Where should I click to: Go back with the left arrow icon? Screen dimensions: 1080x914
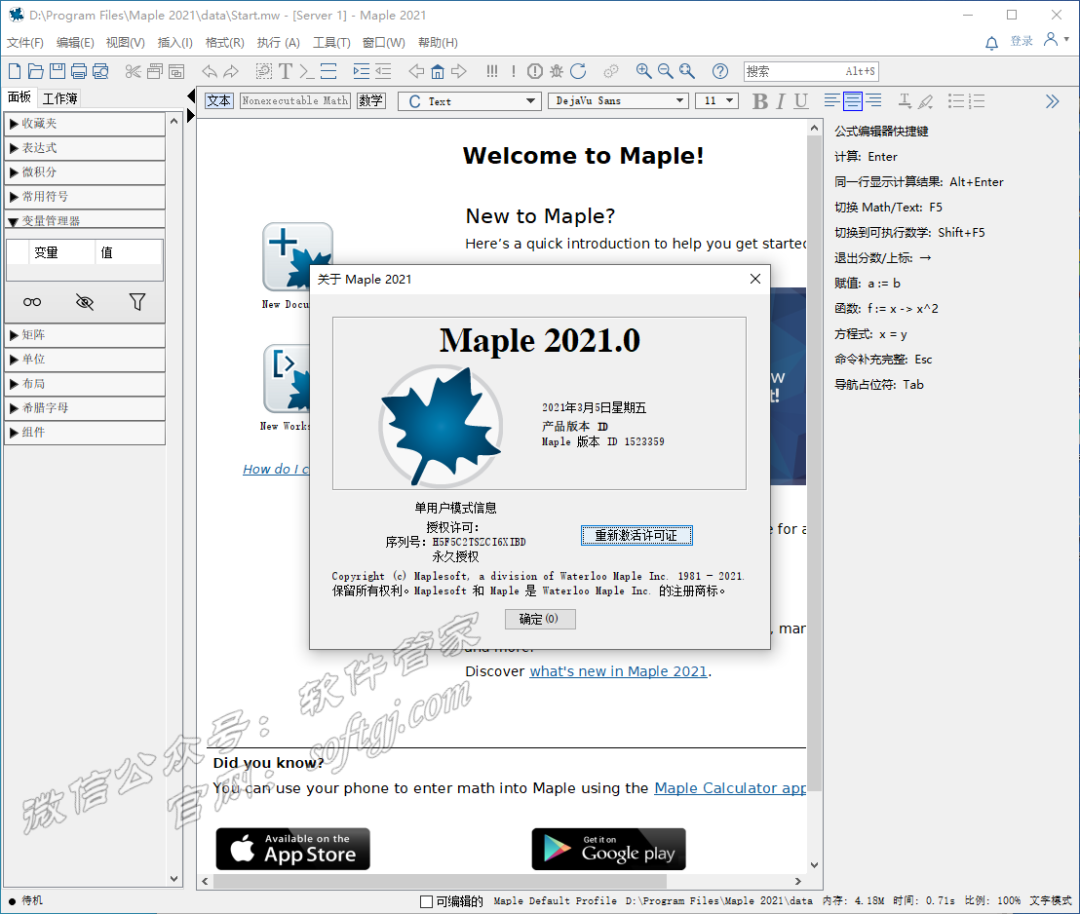pyautogui.click(x=416, y=71)
